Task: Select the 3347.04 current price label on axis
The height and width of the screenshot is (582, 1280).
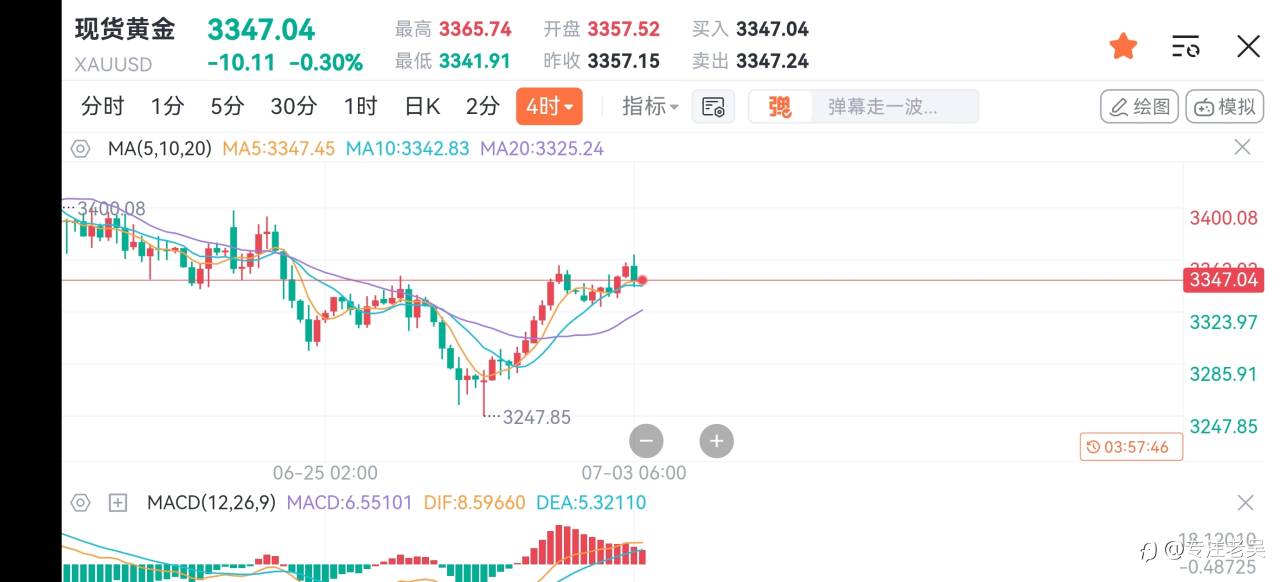Action: point(1221,280)
